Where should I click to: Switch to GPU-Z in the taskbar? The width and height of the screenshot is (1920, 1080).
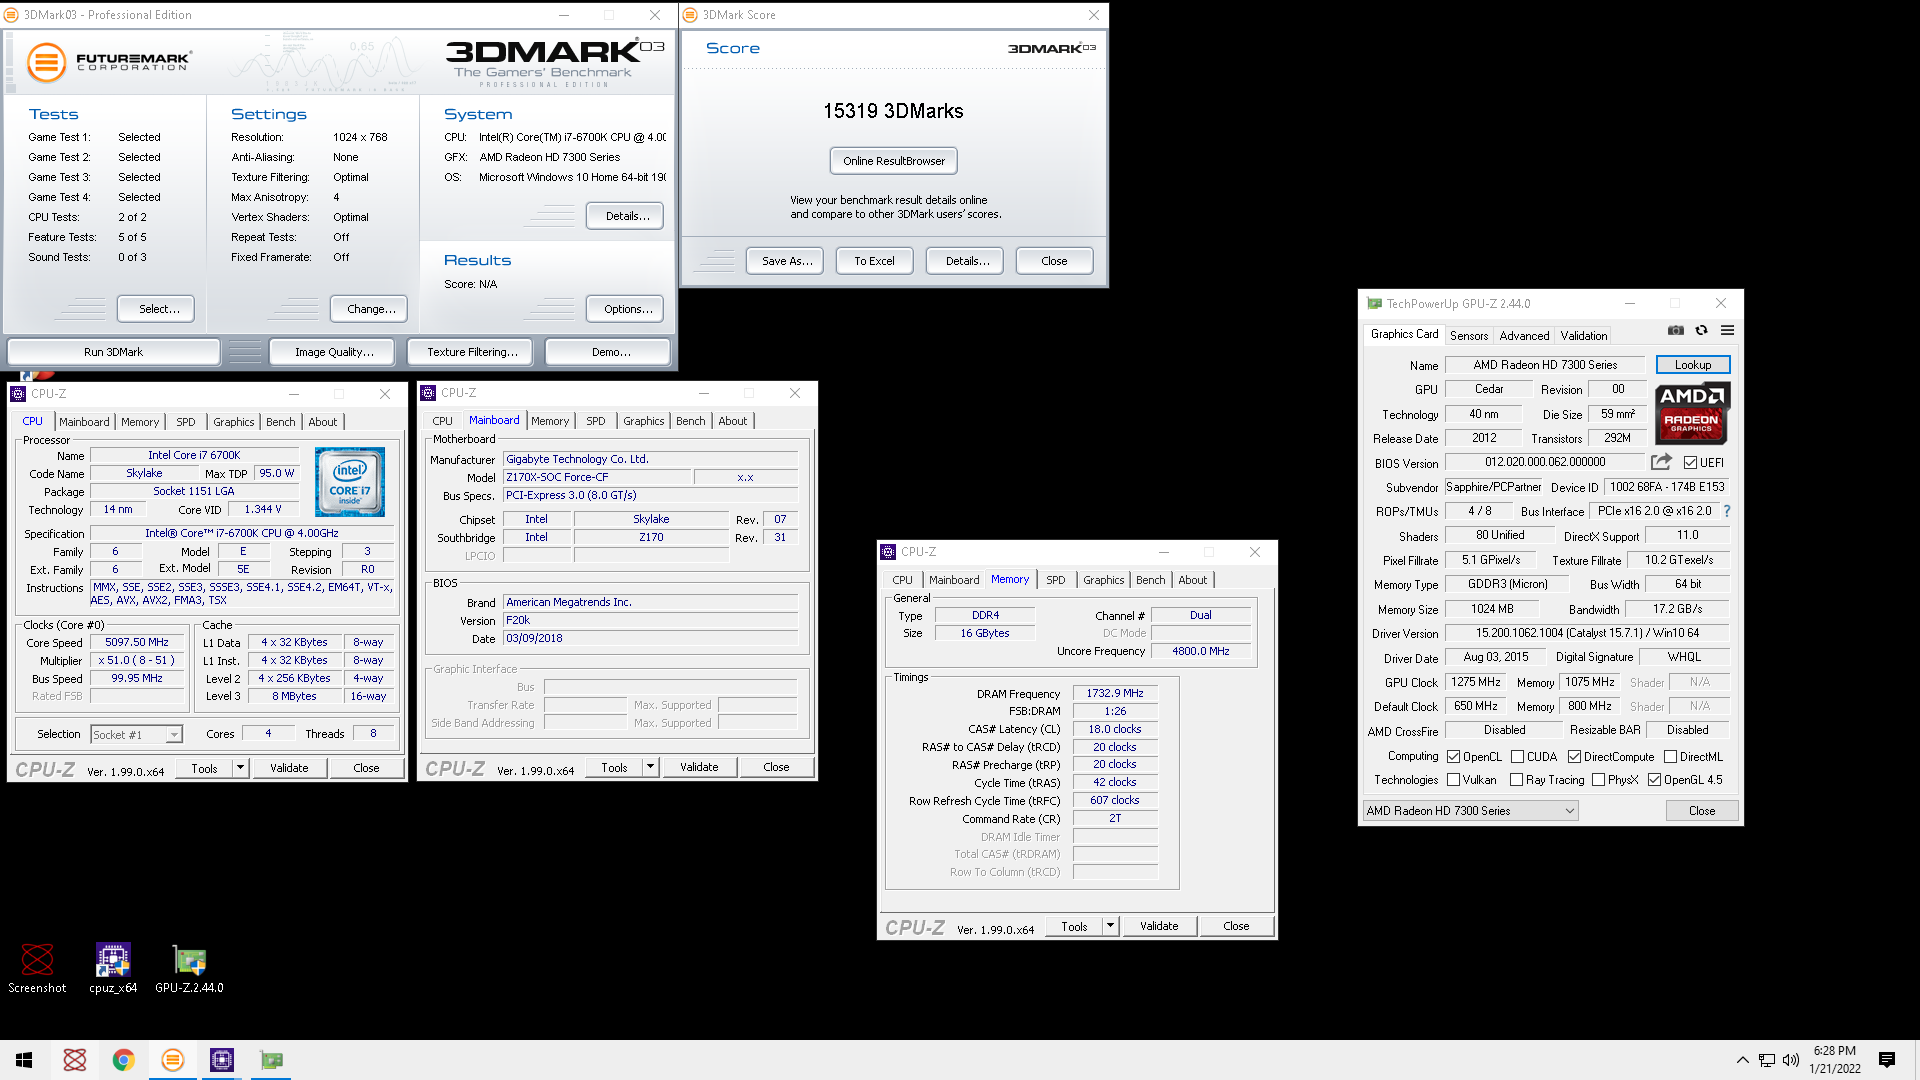(x=271, y=1060)
